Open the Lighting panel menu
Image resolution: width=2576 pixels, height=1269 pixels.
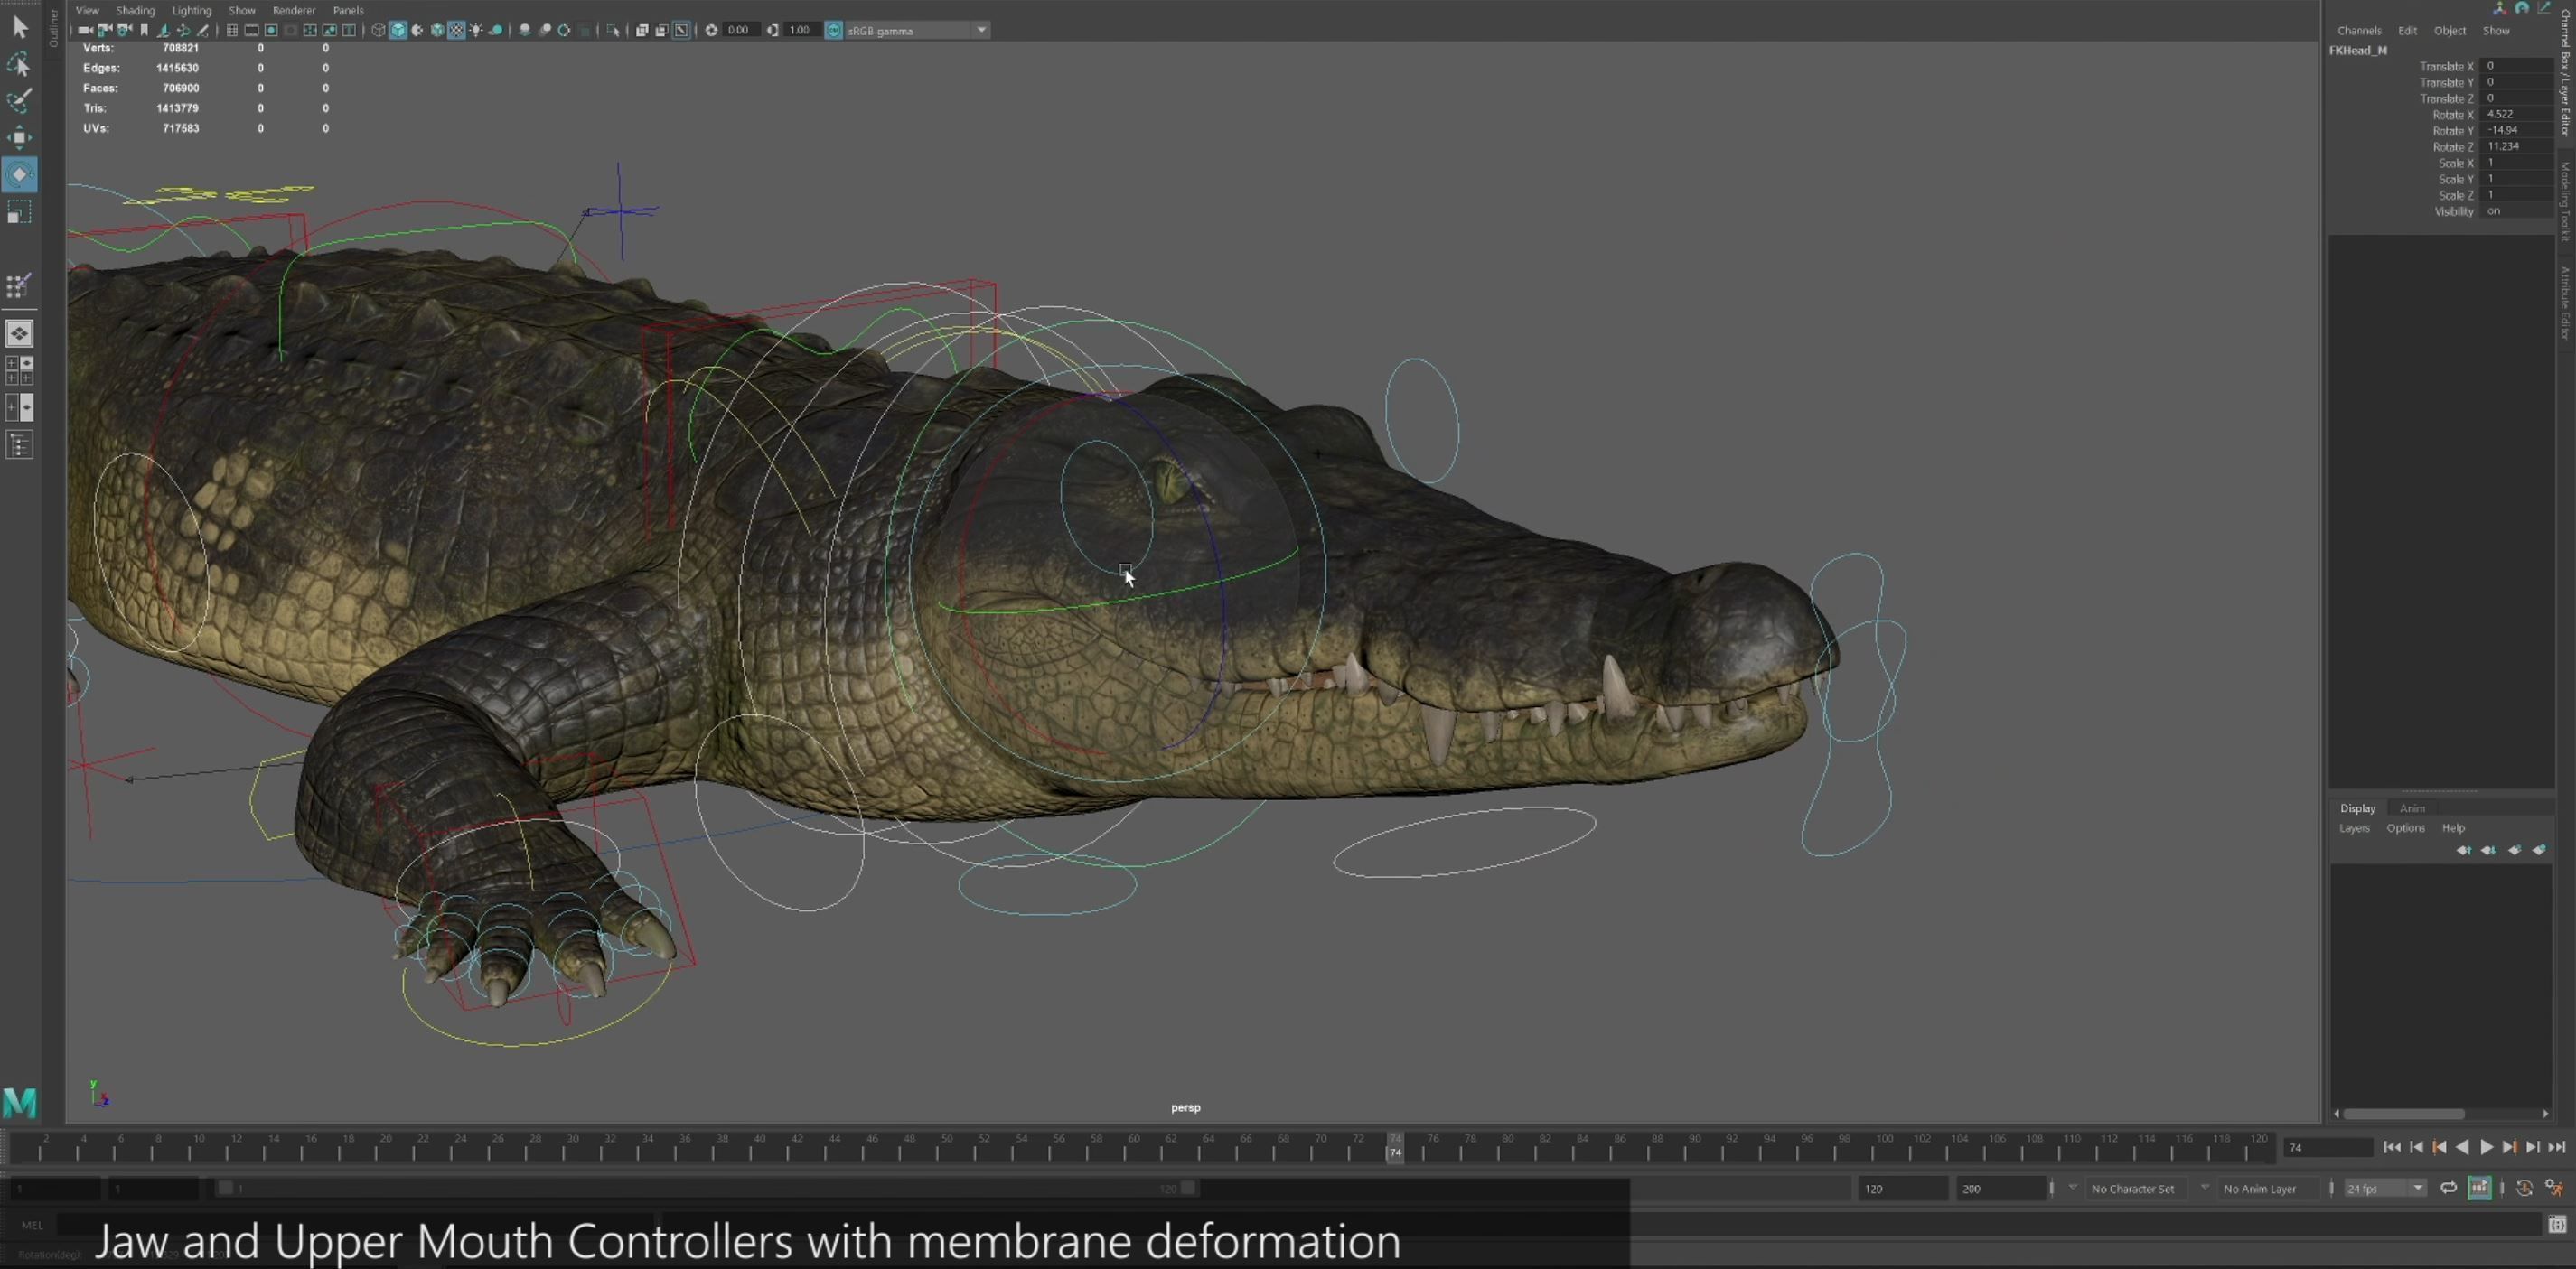click(x=191, y=10)
